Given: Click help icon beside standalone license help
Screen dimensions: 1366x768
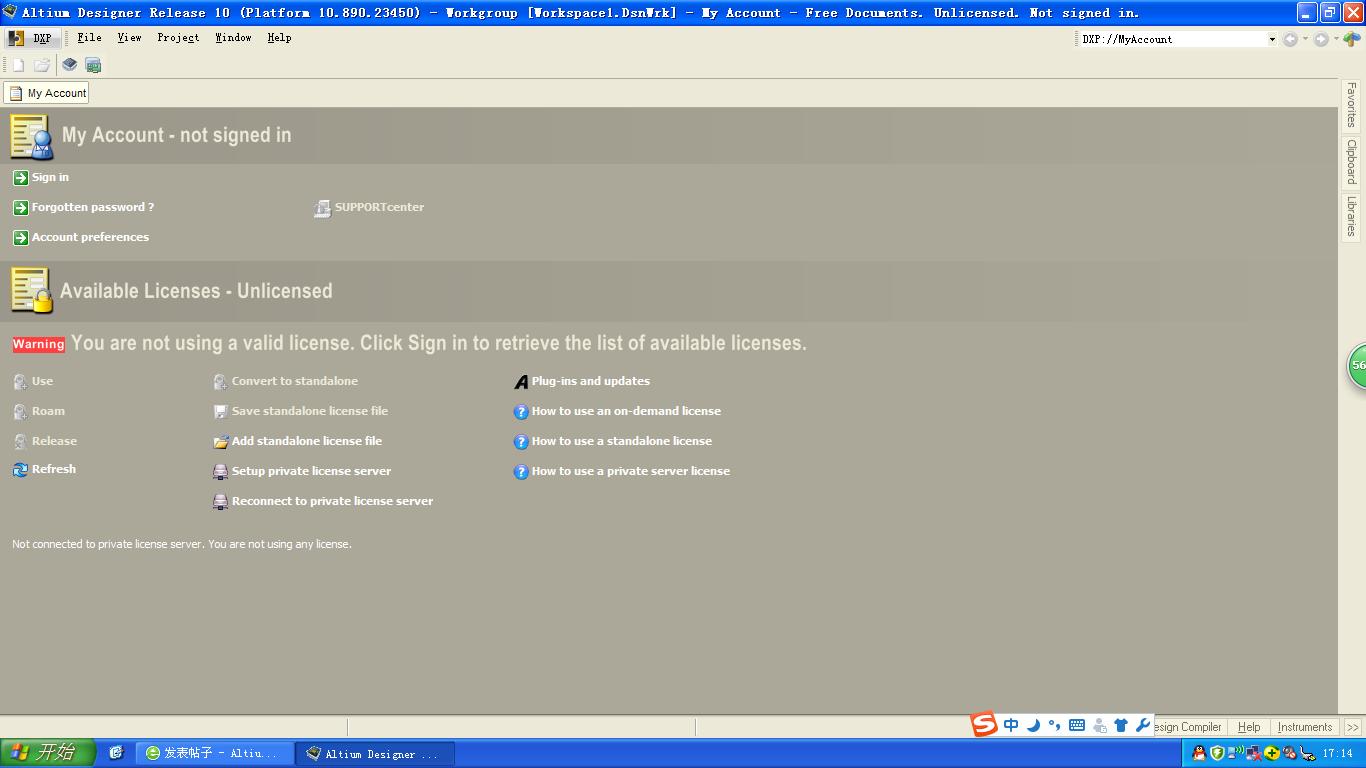Looking at the screenshot, I should (521, 442).
